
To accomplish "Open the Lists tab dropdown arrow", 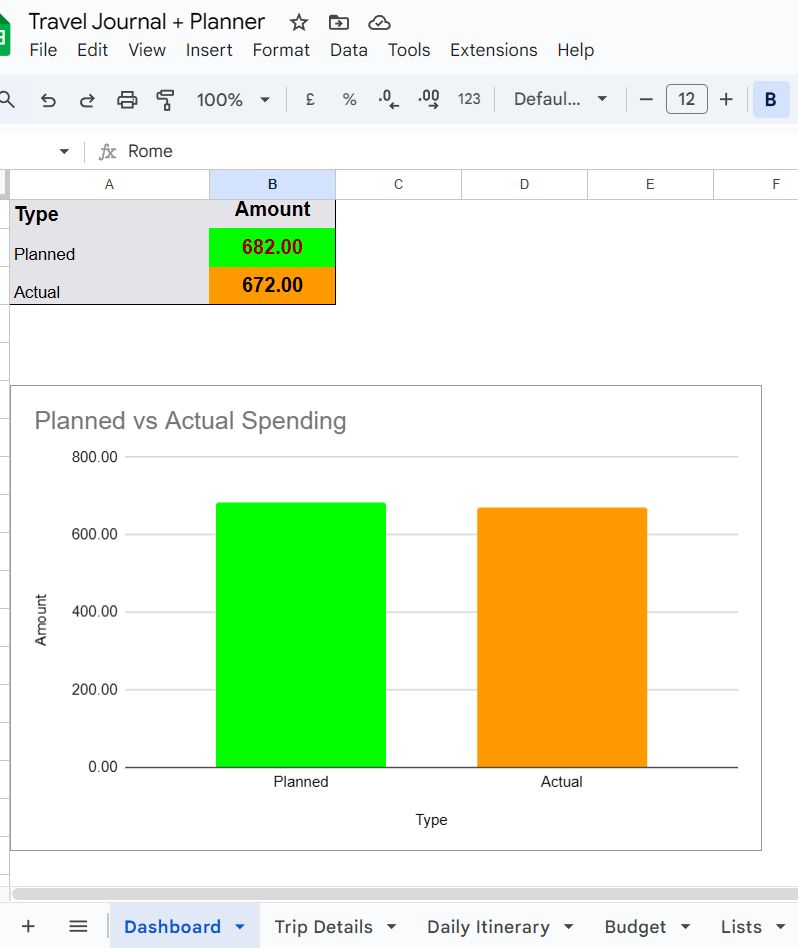I will click(x=780, y=927).
